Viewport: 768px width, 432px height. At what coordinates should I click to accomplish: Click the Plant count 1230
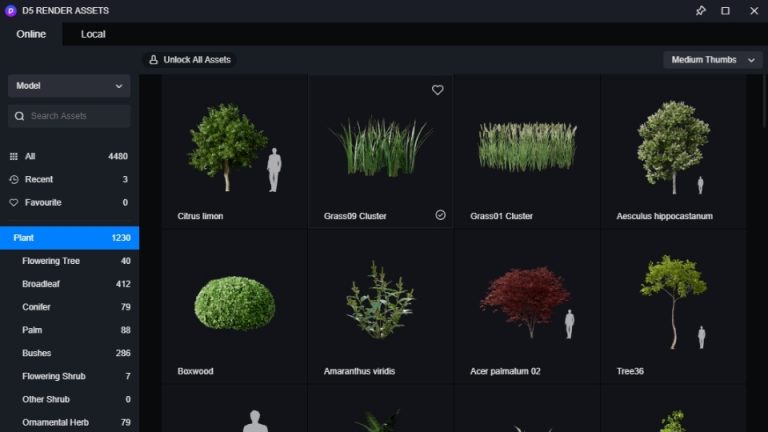121,238
